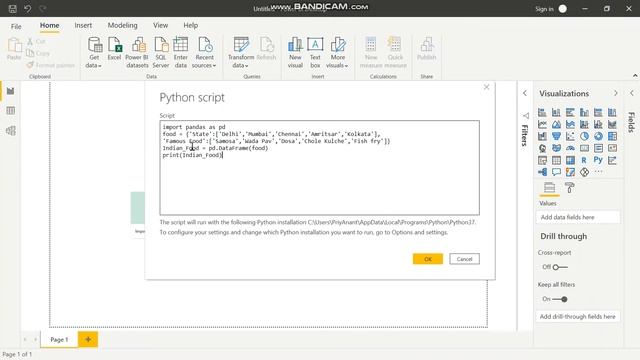Select the R script visual
The image size is (640, 360).
584,160
